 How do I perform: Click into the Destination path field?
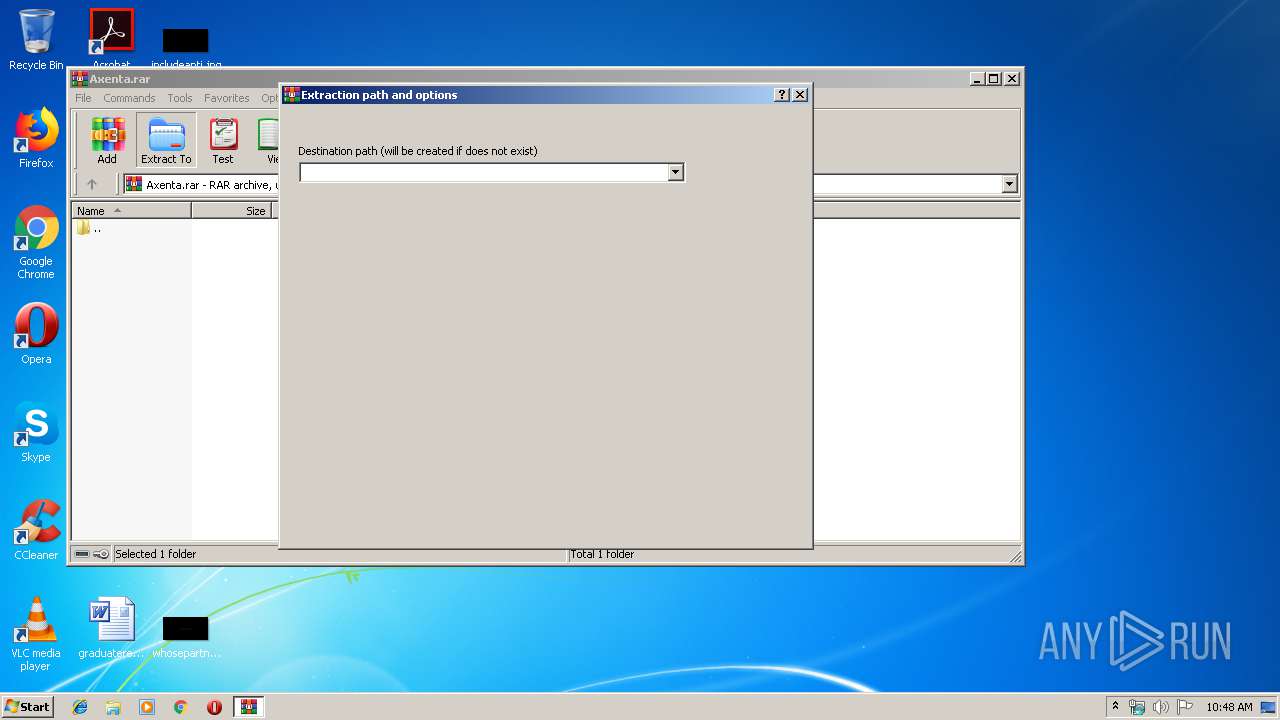(484, 172)
